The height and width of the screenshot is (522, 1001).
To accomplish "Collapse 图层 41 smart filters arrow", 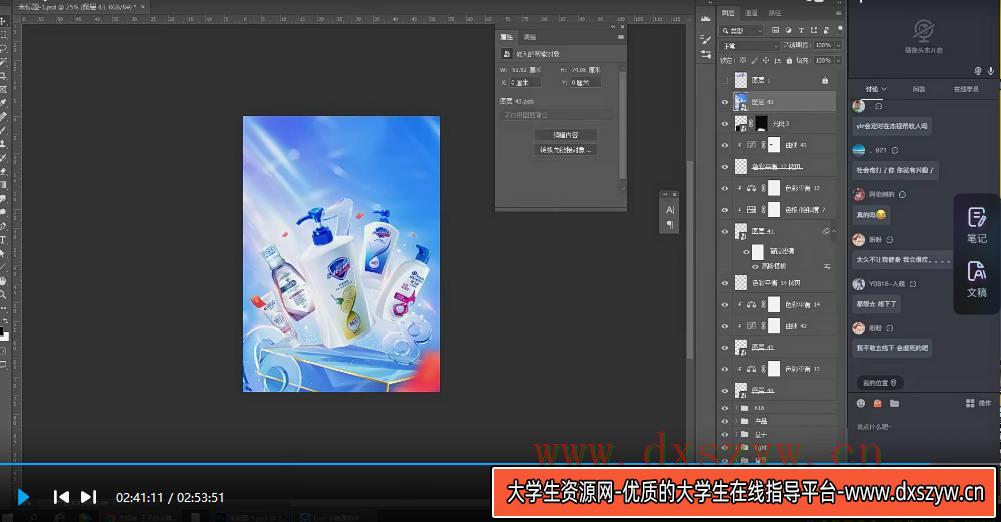I will [834, 231].
